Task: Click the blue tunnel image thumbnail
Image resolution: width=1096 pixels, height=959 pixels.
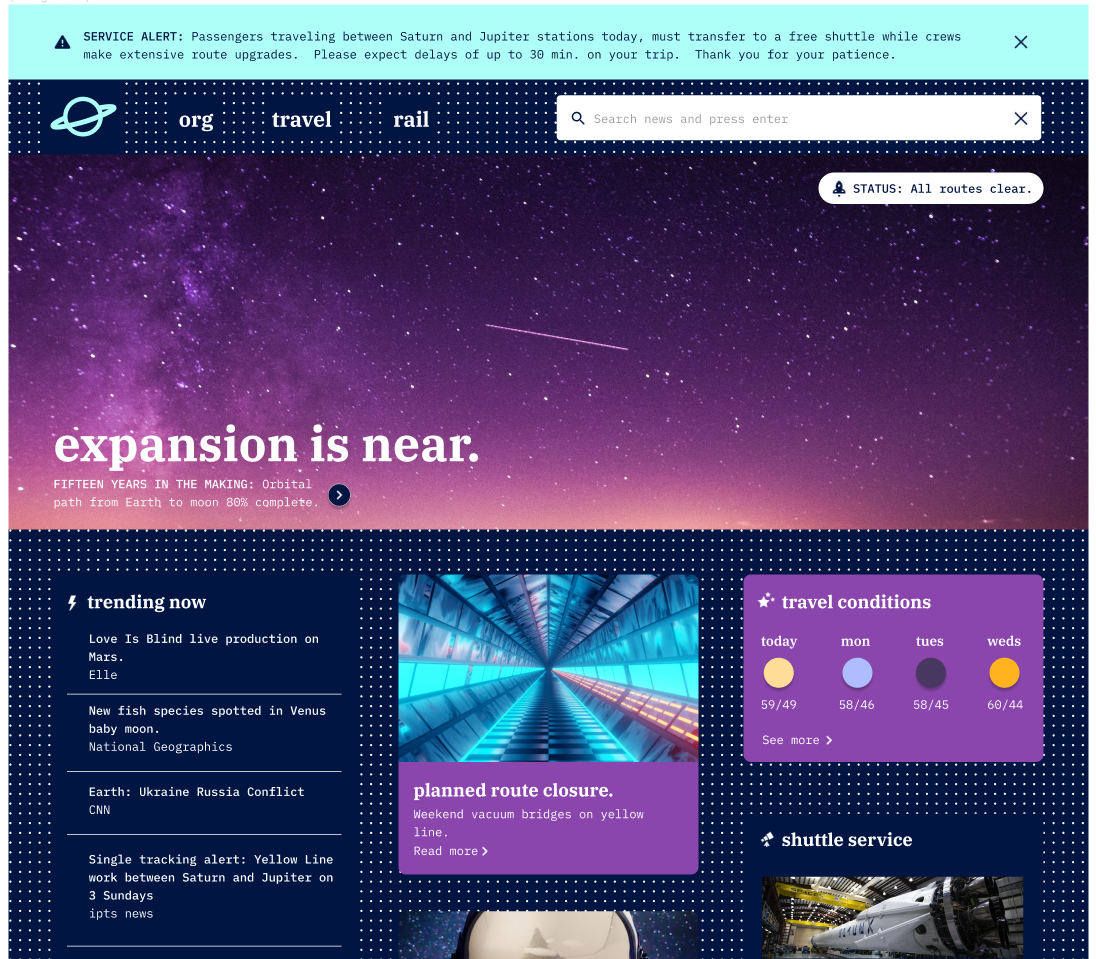Action: click(548, 668)
